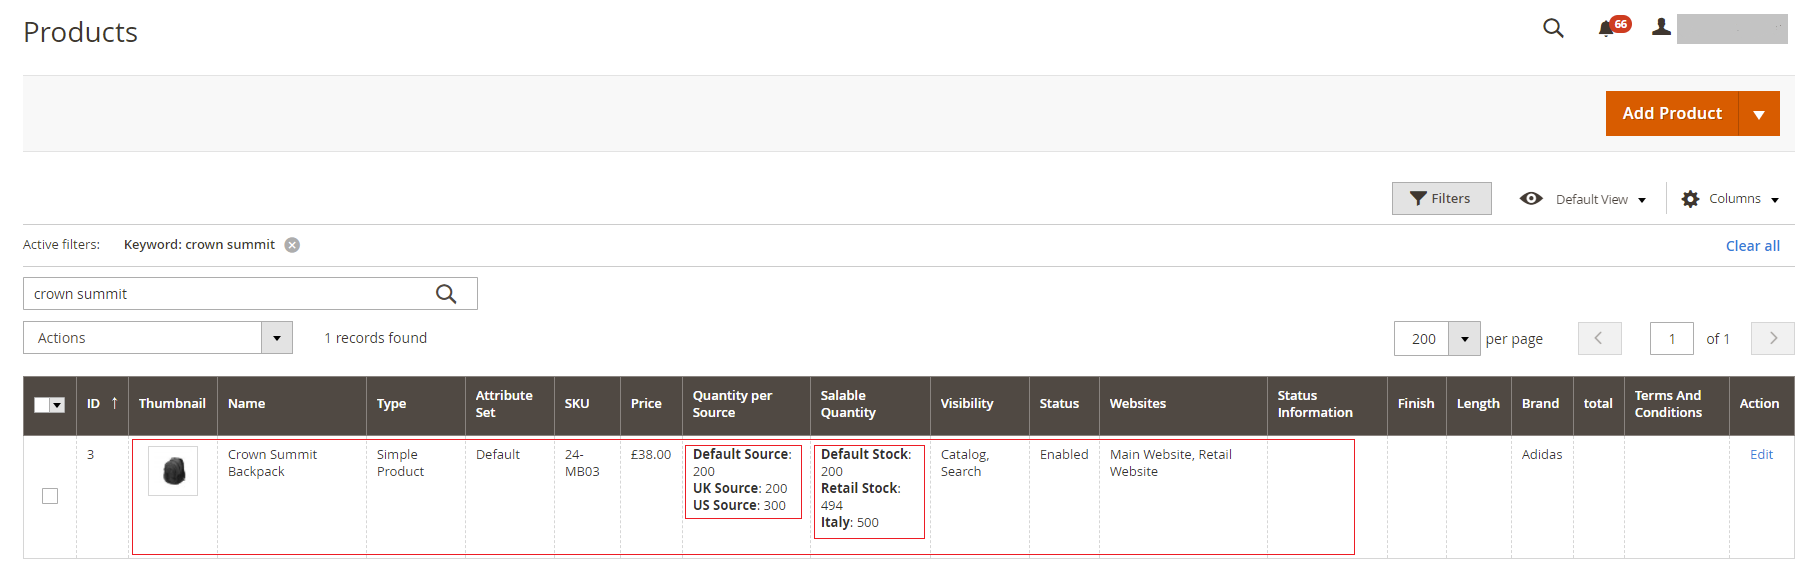This screenshot has width=1814, height=582.
Task: Toggle the select-all header checkbox dropdown
Action: point(57,405)
